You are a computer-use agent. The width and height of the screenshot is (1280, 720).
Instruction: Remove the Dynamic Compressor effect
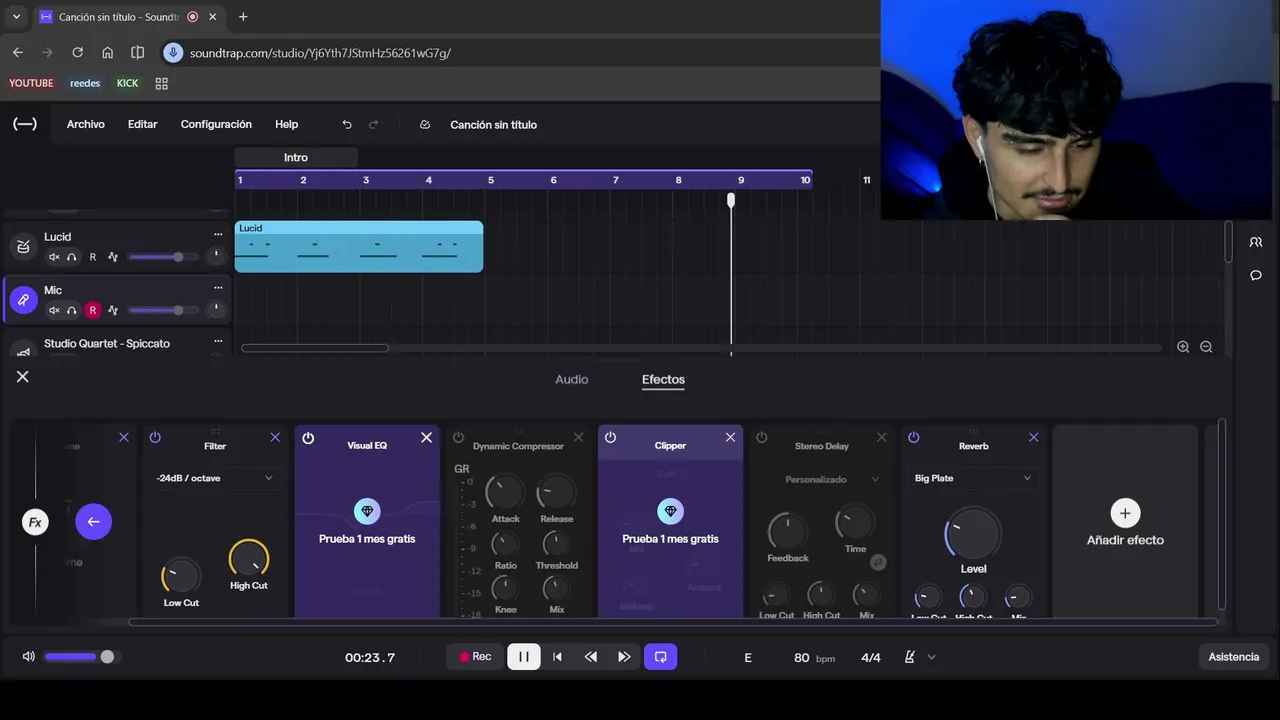coord(578,437)
